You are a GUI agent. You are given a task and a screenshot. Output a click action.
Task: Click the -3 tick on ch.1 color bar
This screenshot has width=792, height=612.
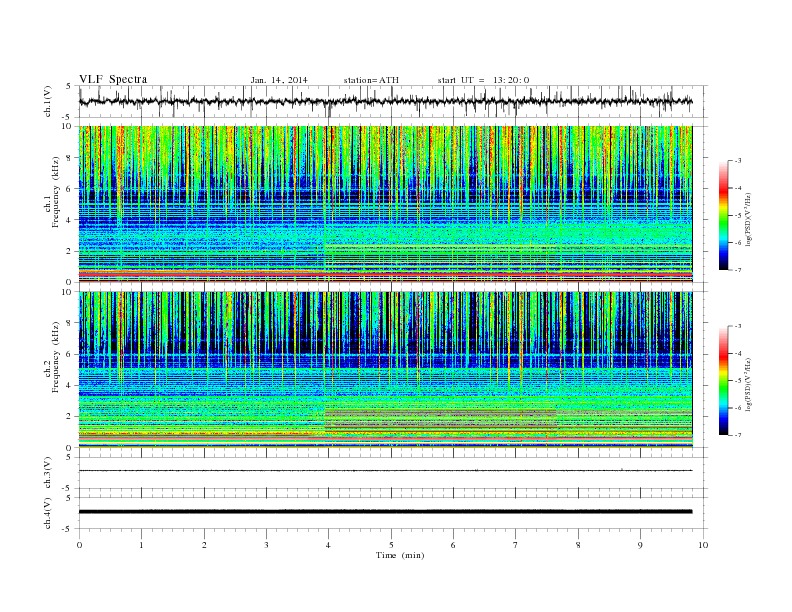(738, 161)
